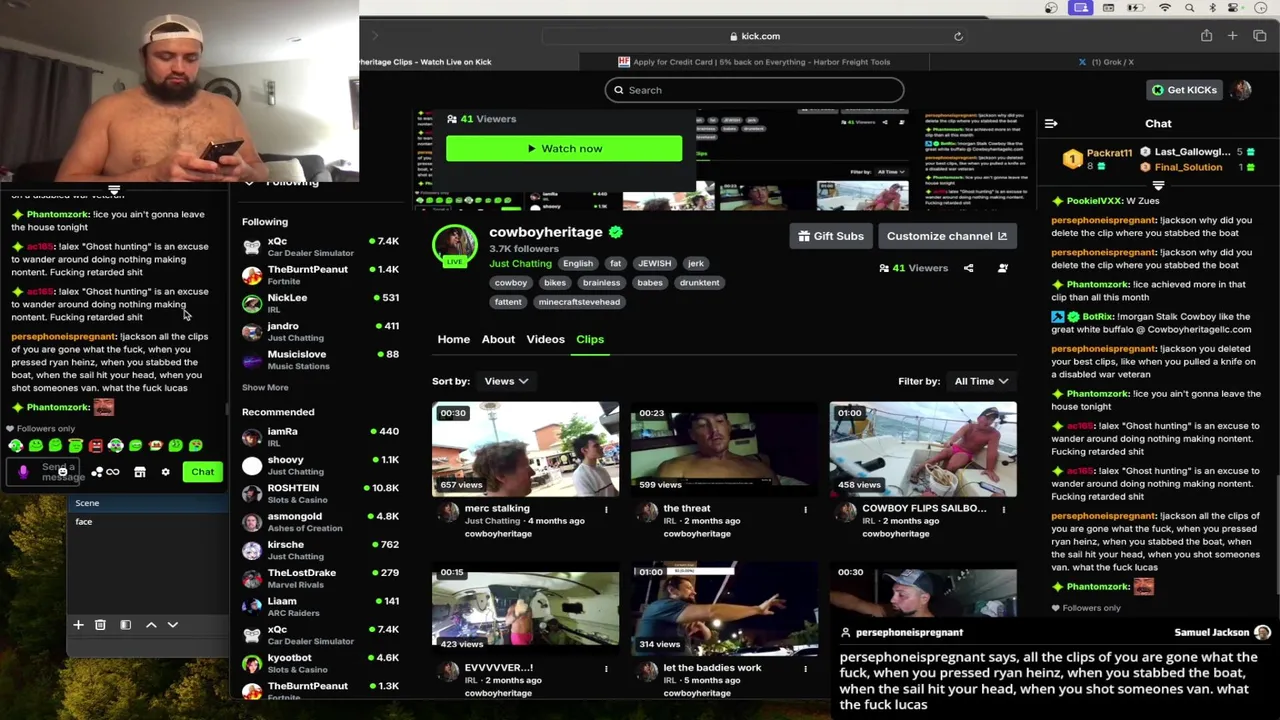Open the Safari share icon
This screenshot has width=1280, height=720.
(1206, 36)
